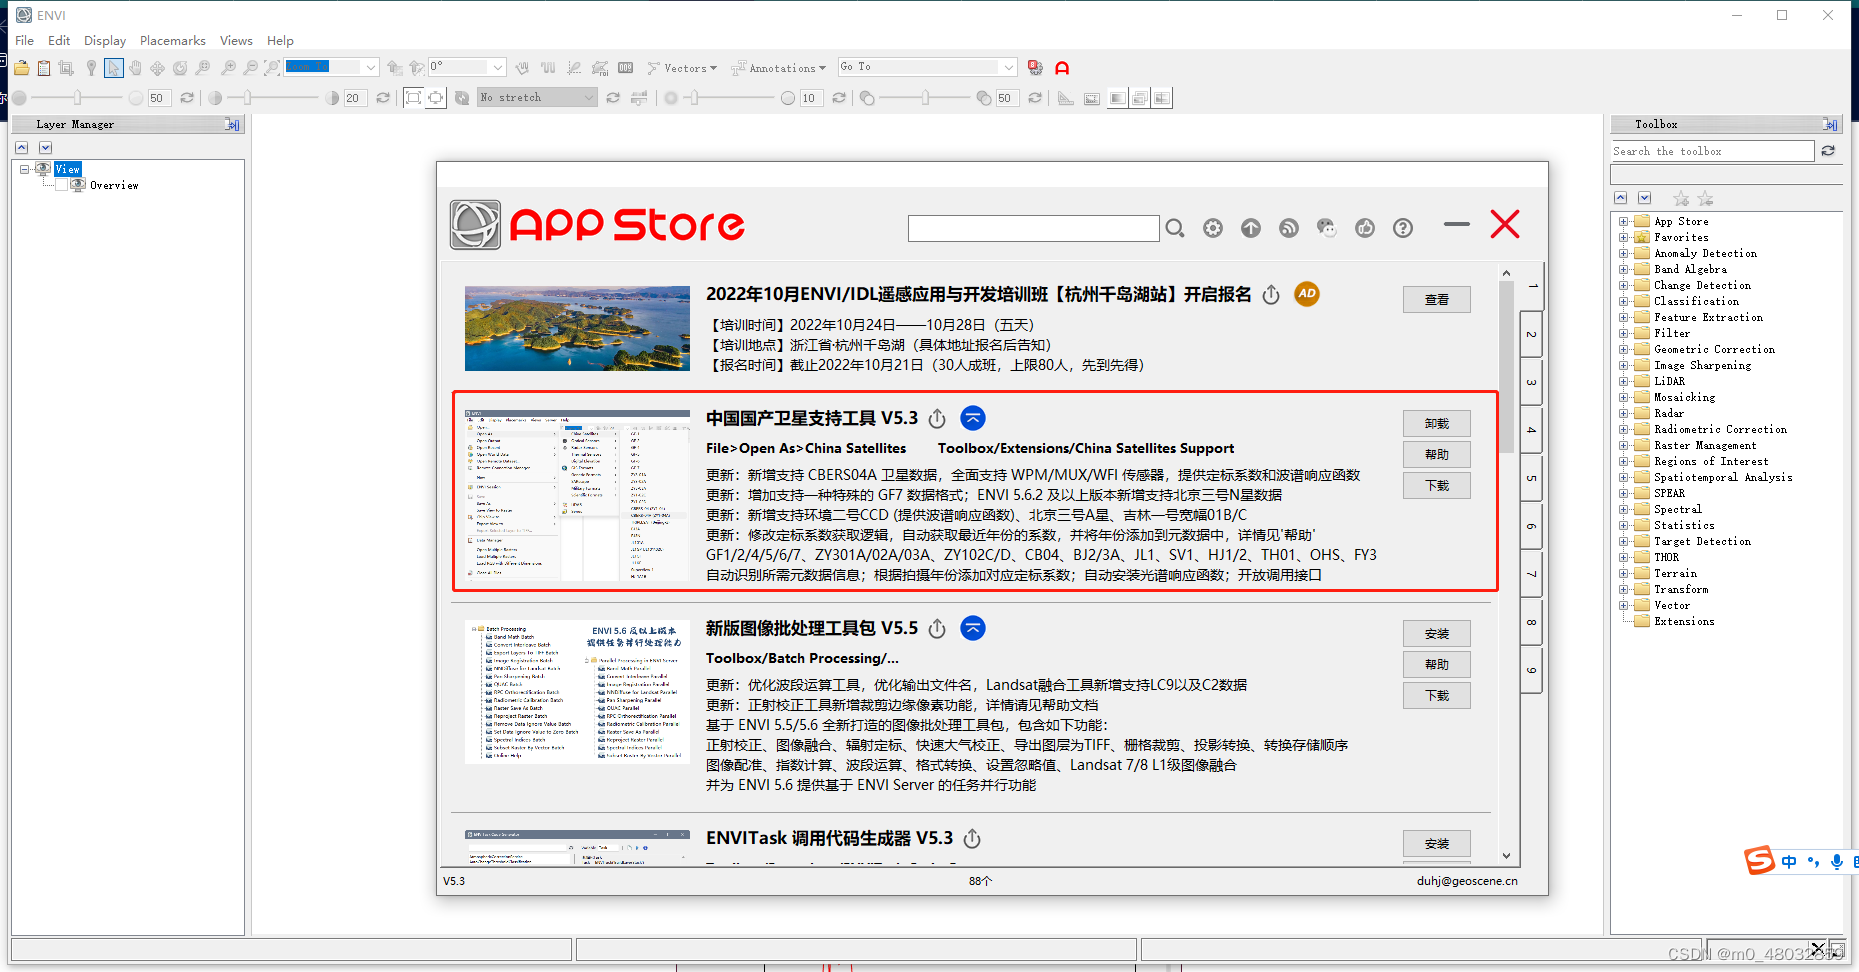The image size is (1859, 972).
Task: Click page tab 7 in App Store
Action: (x=1530, y=574)
